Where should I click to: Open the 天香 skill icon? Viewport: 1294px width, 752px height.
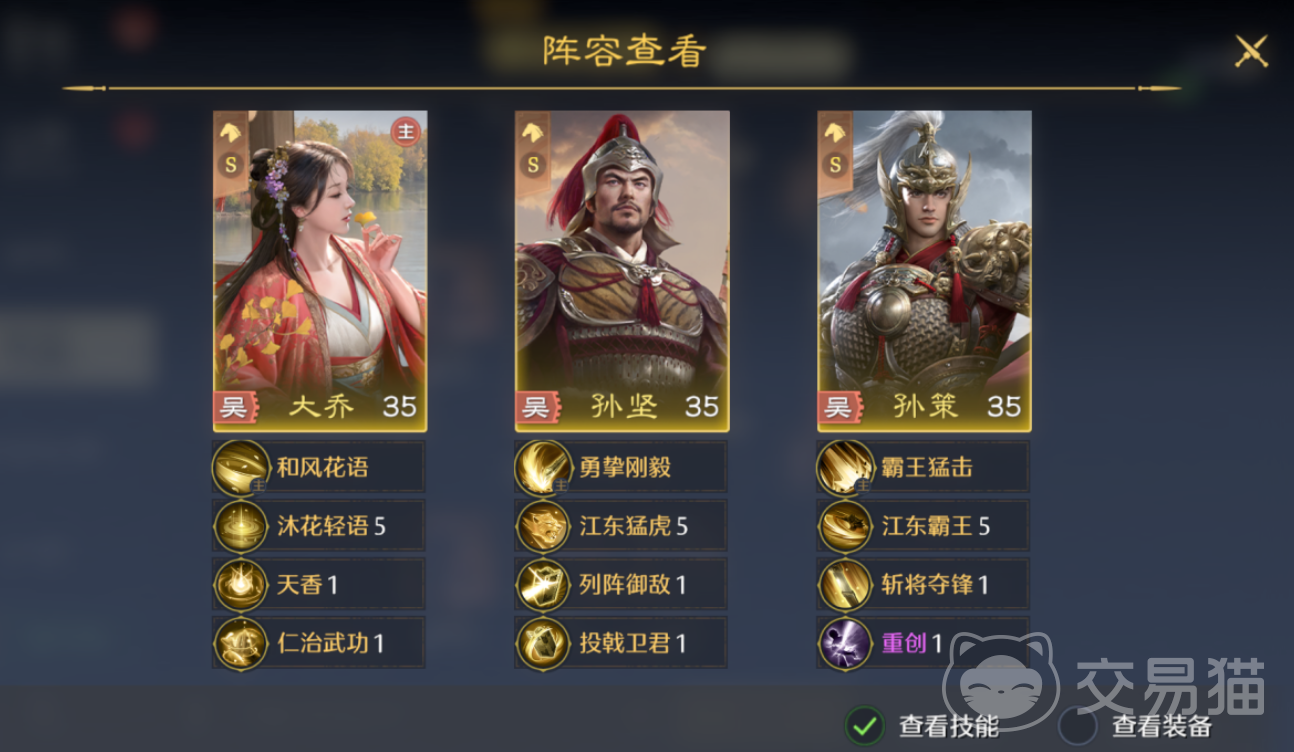(241, 585)
